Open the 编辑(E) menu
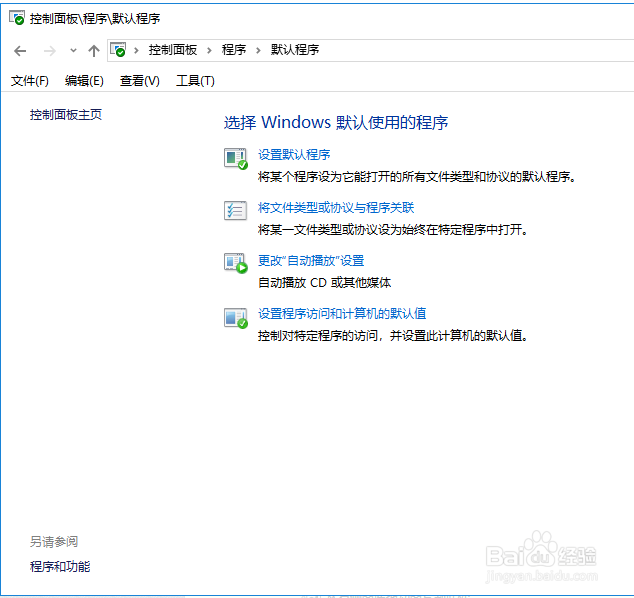This screenshot has height=598, width=634. point(84,81)
